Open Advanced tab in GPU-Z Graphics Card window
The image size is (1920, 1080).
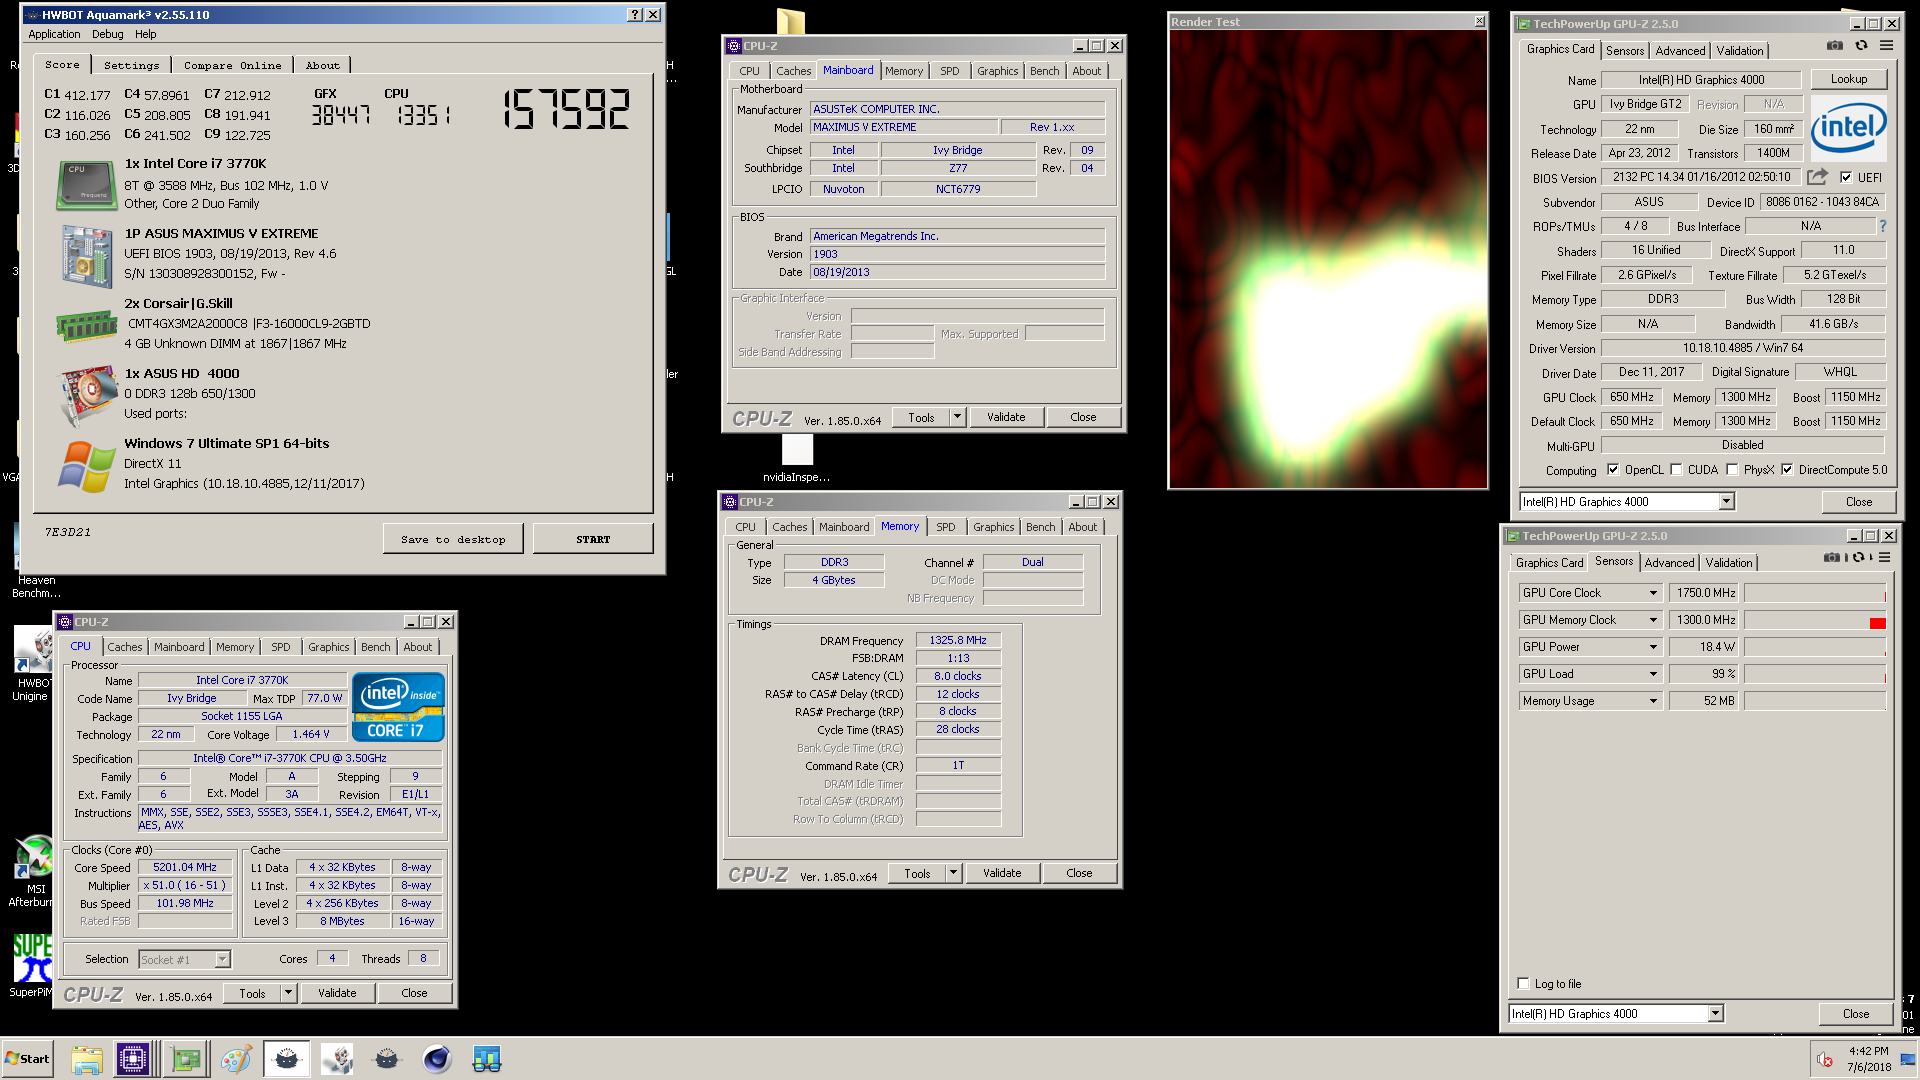1680,51
